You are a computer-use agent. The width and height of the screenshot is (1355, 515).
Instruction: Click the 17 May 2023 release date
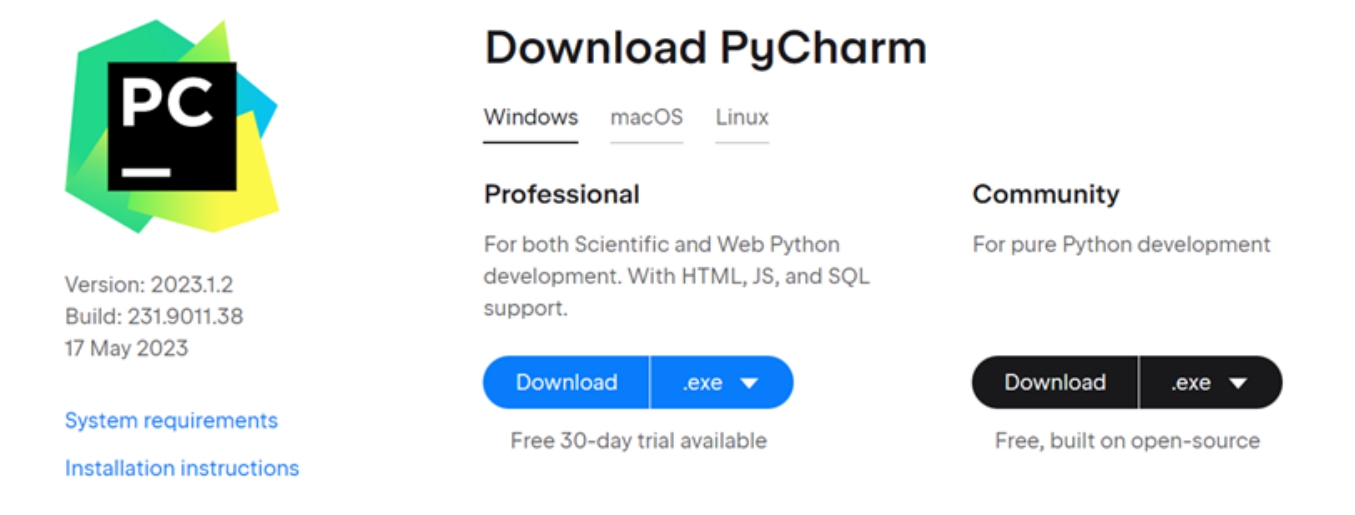[x=126, y=348]
